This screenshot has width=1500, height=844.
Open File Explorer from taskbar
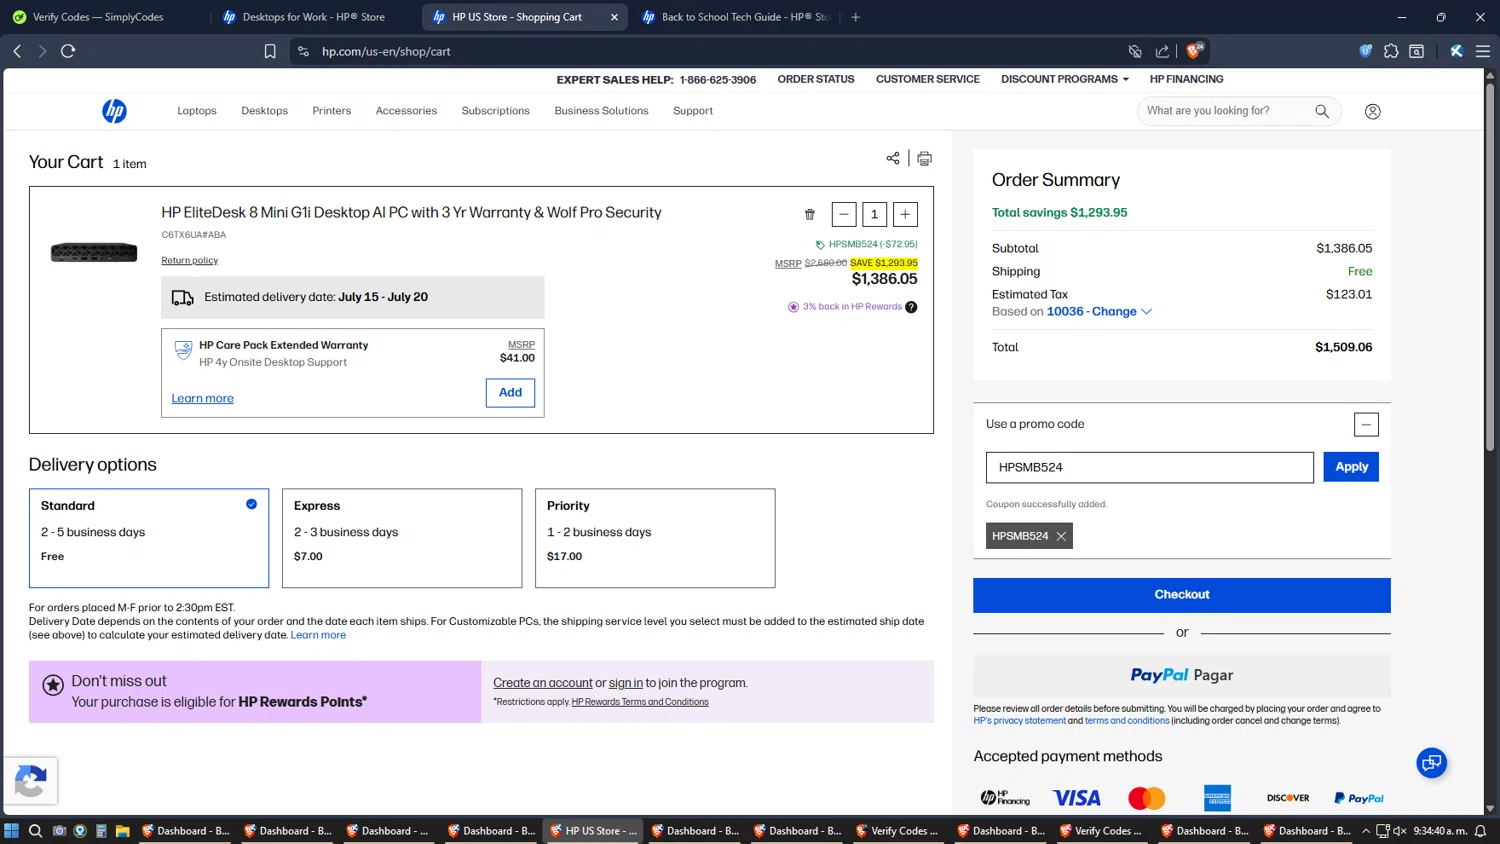[x=122, y=831]
